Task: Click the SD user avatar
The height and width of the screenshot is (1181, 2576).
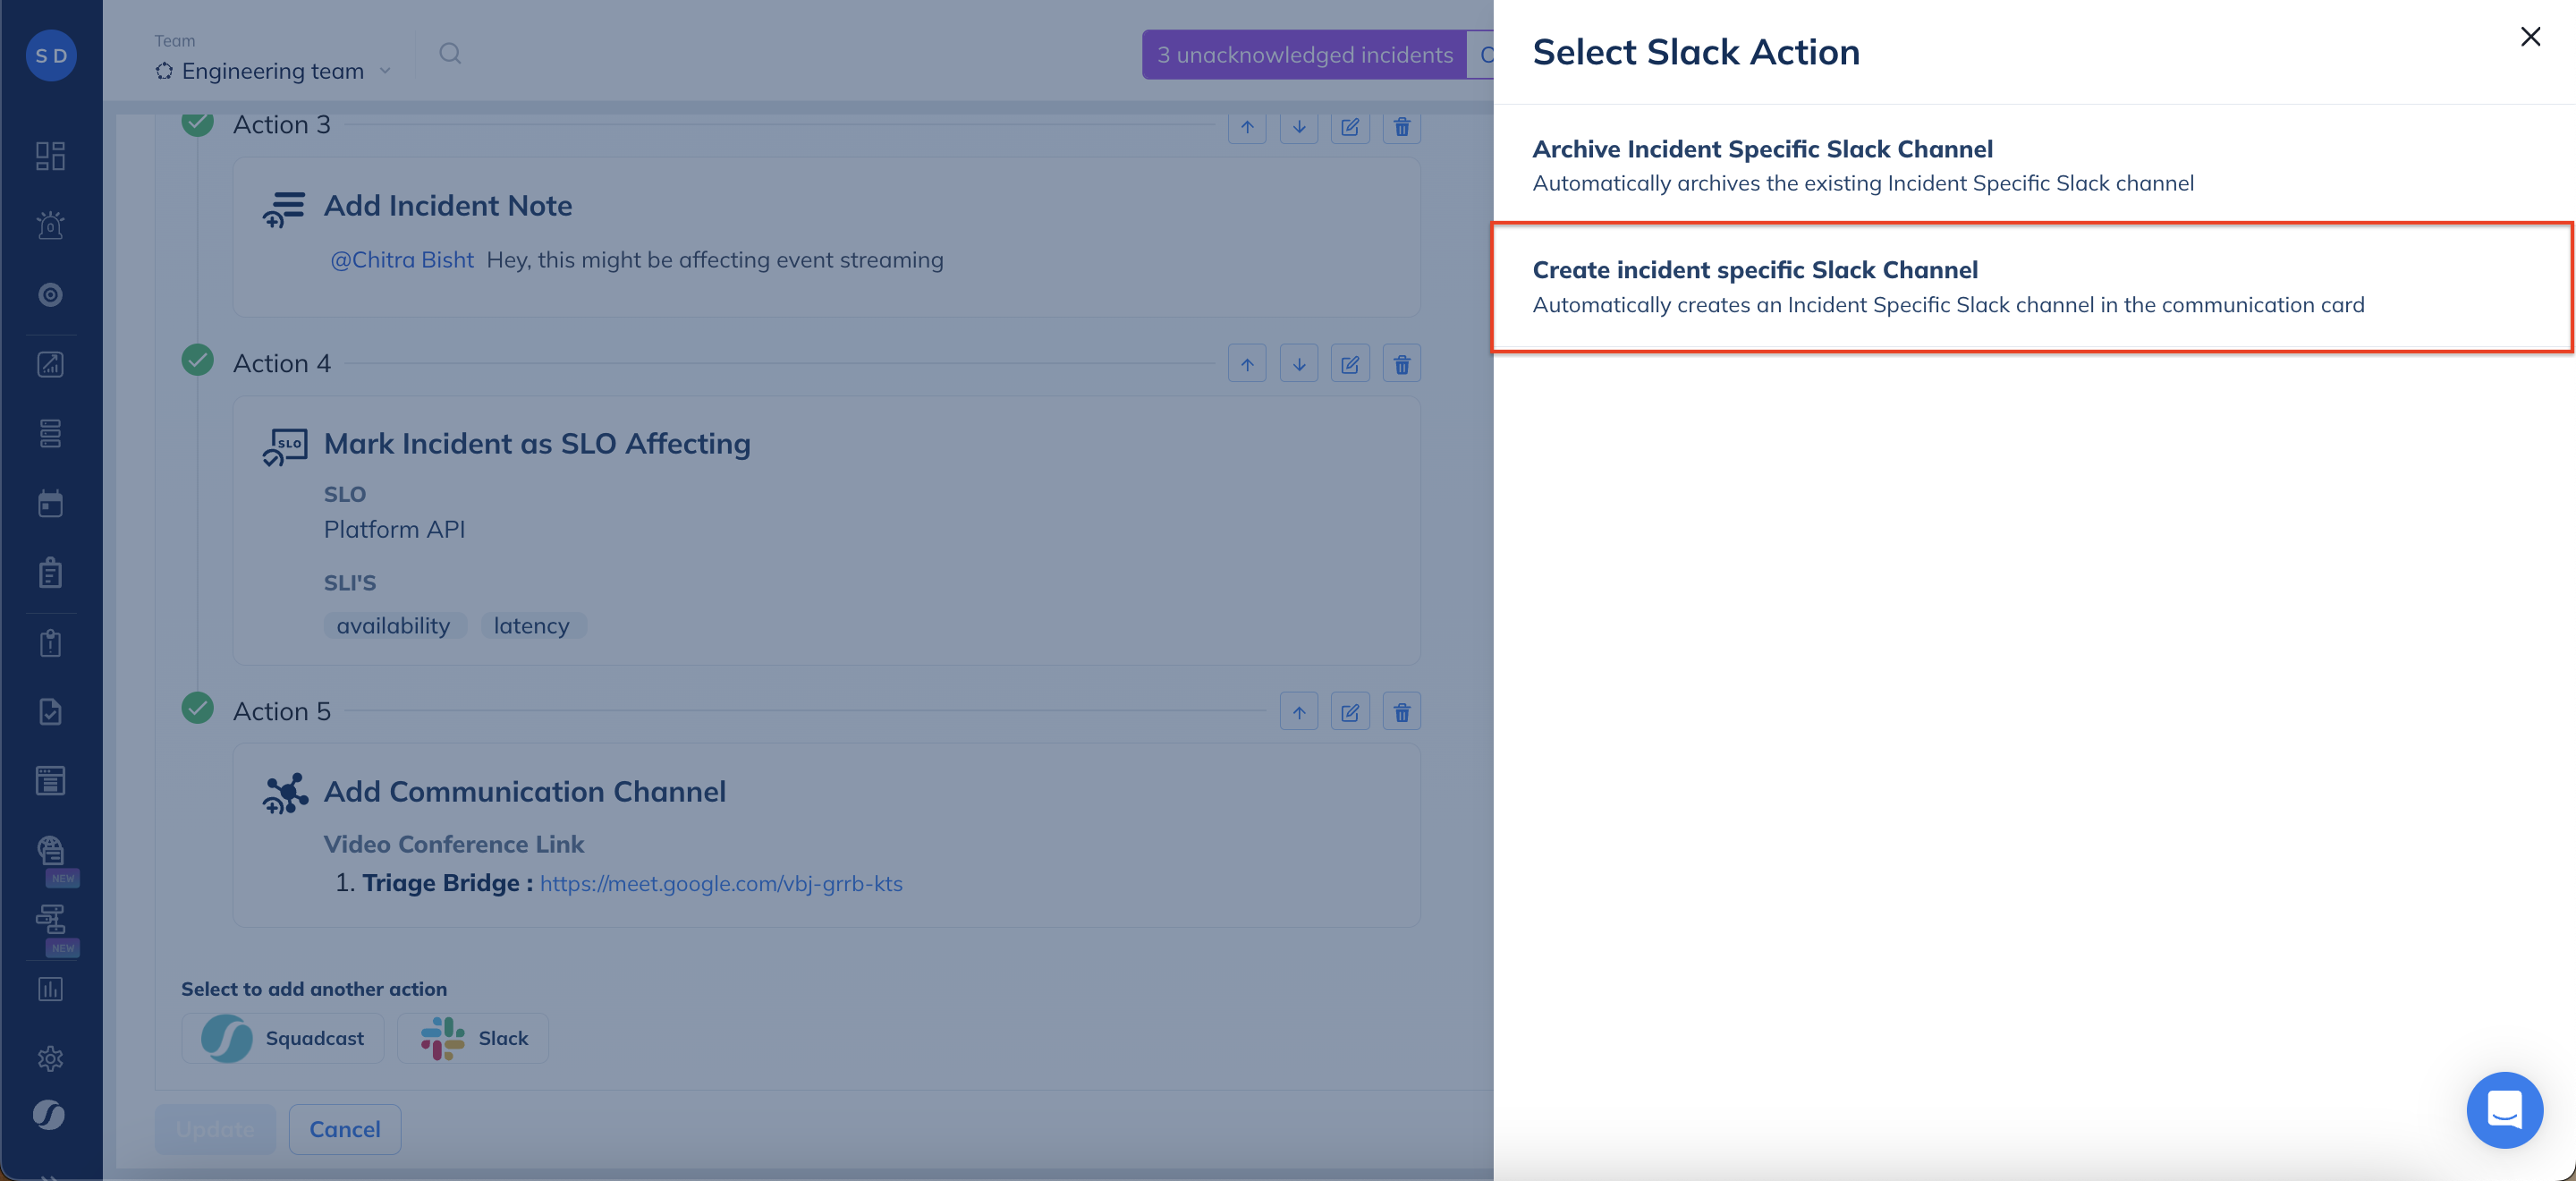Action: coord(51,55)
